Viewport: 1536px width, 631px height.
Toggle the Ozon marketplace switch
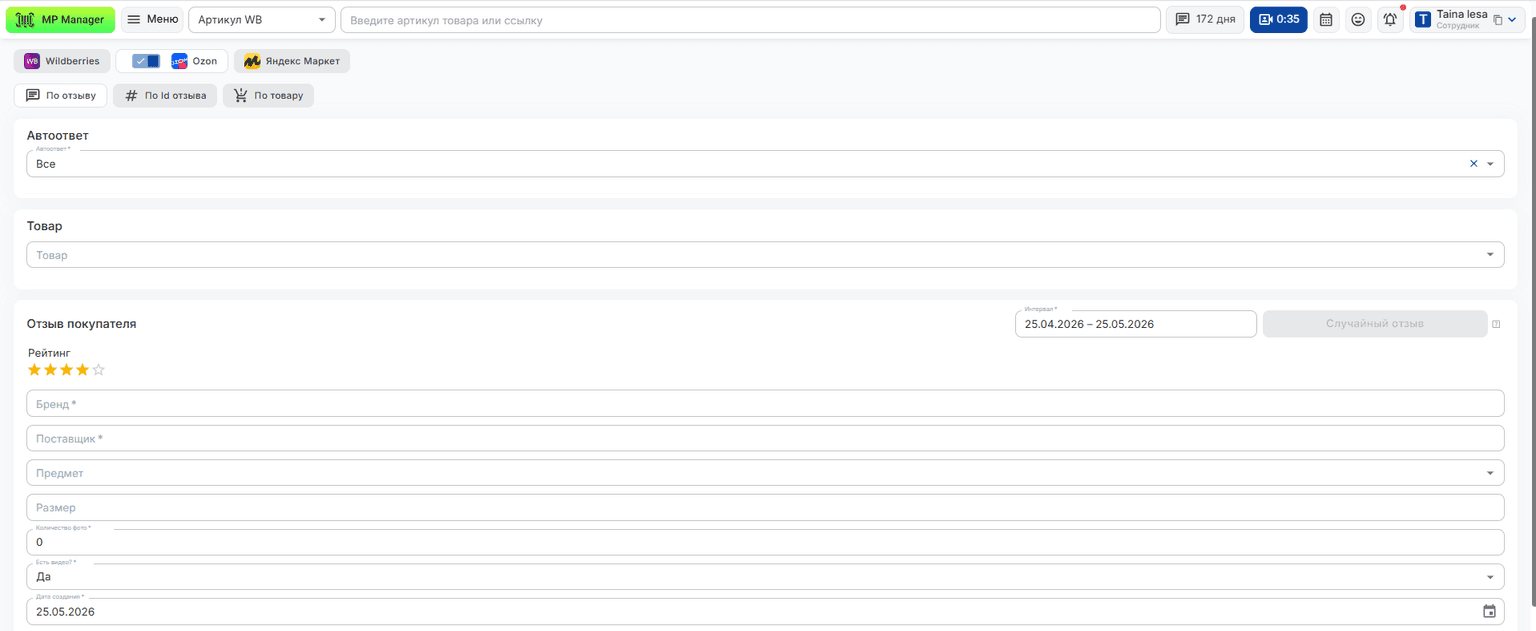coord(146,61)
